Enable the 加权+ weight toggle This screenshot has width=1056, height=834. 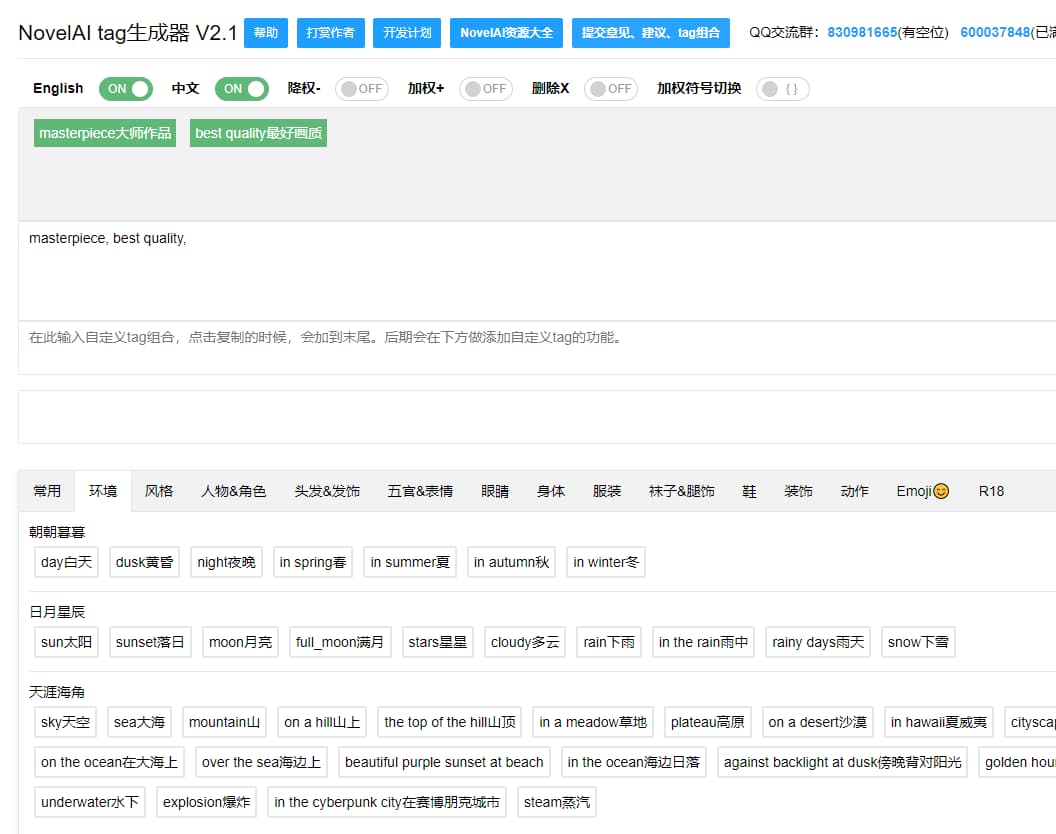point(485,89)
